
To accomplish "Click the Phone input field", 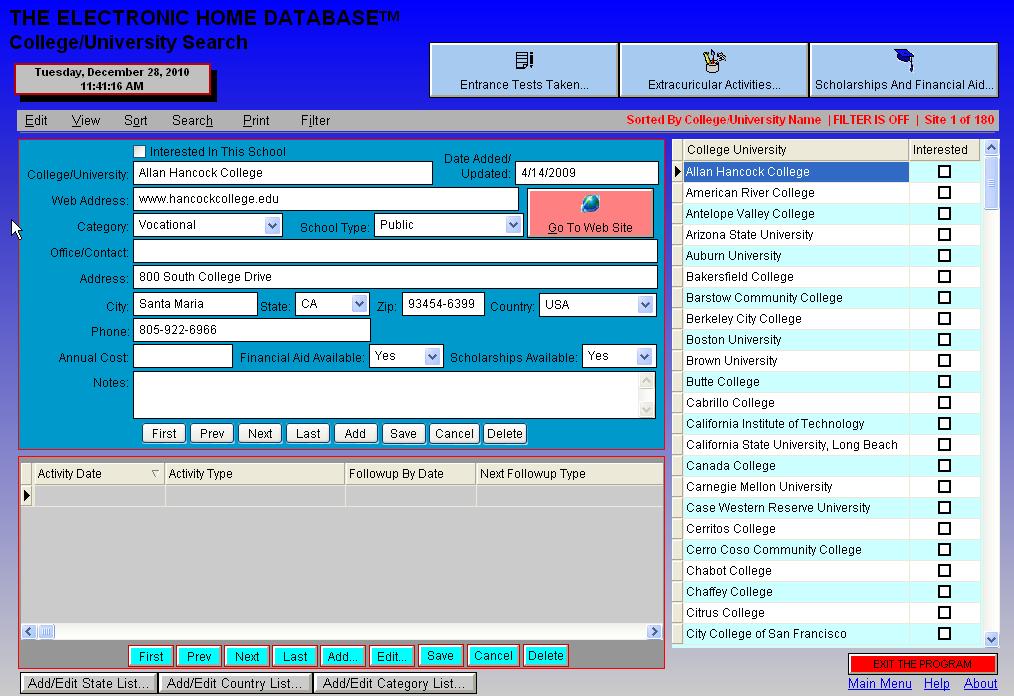I will [x=252, y=330].
